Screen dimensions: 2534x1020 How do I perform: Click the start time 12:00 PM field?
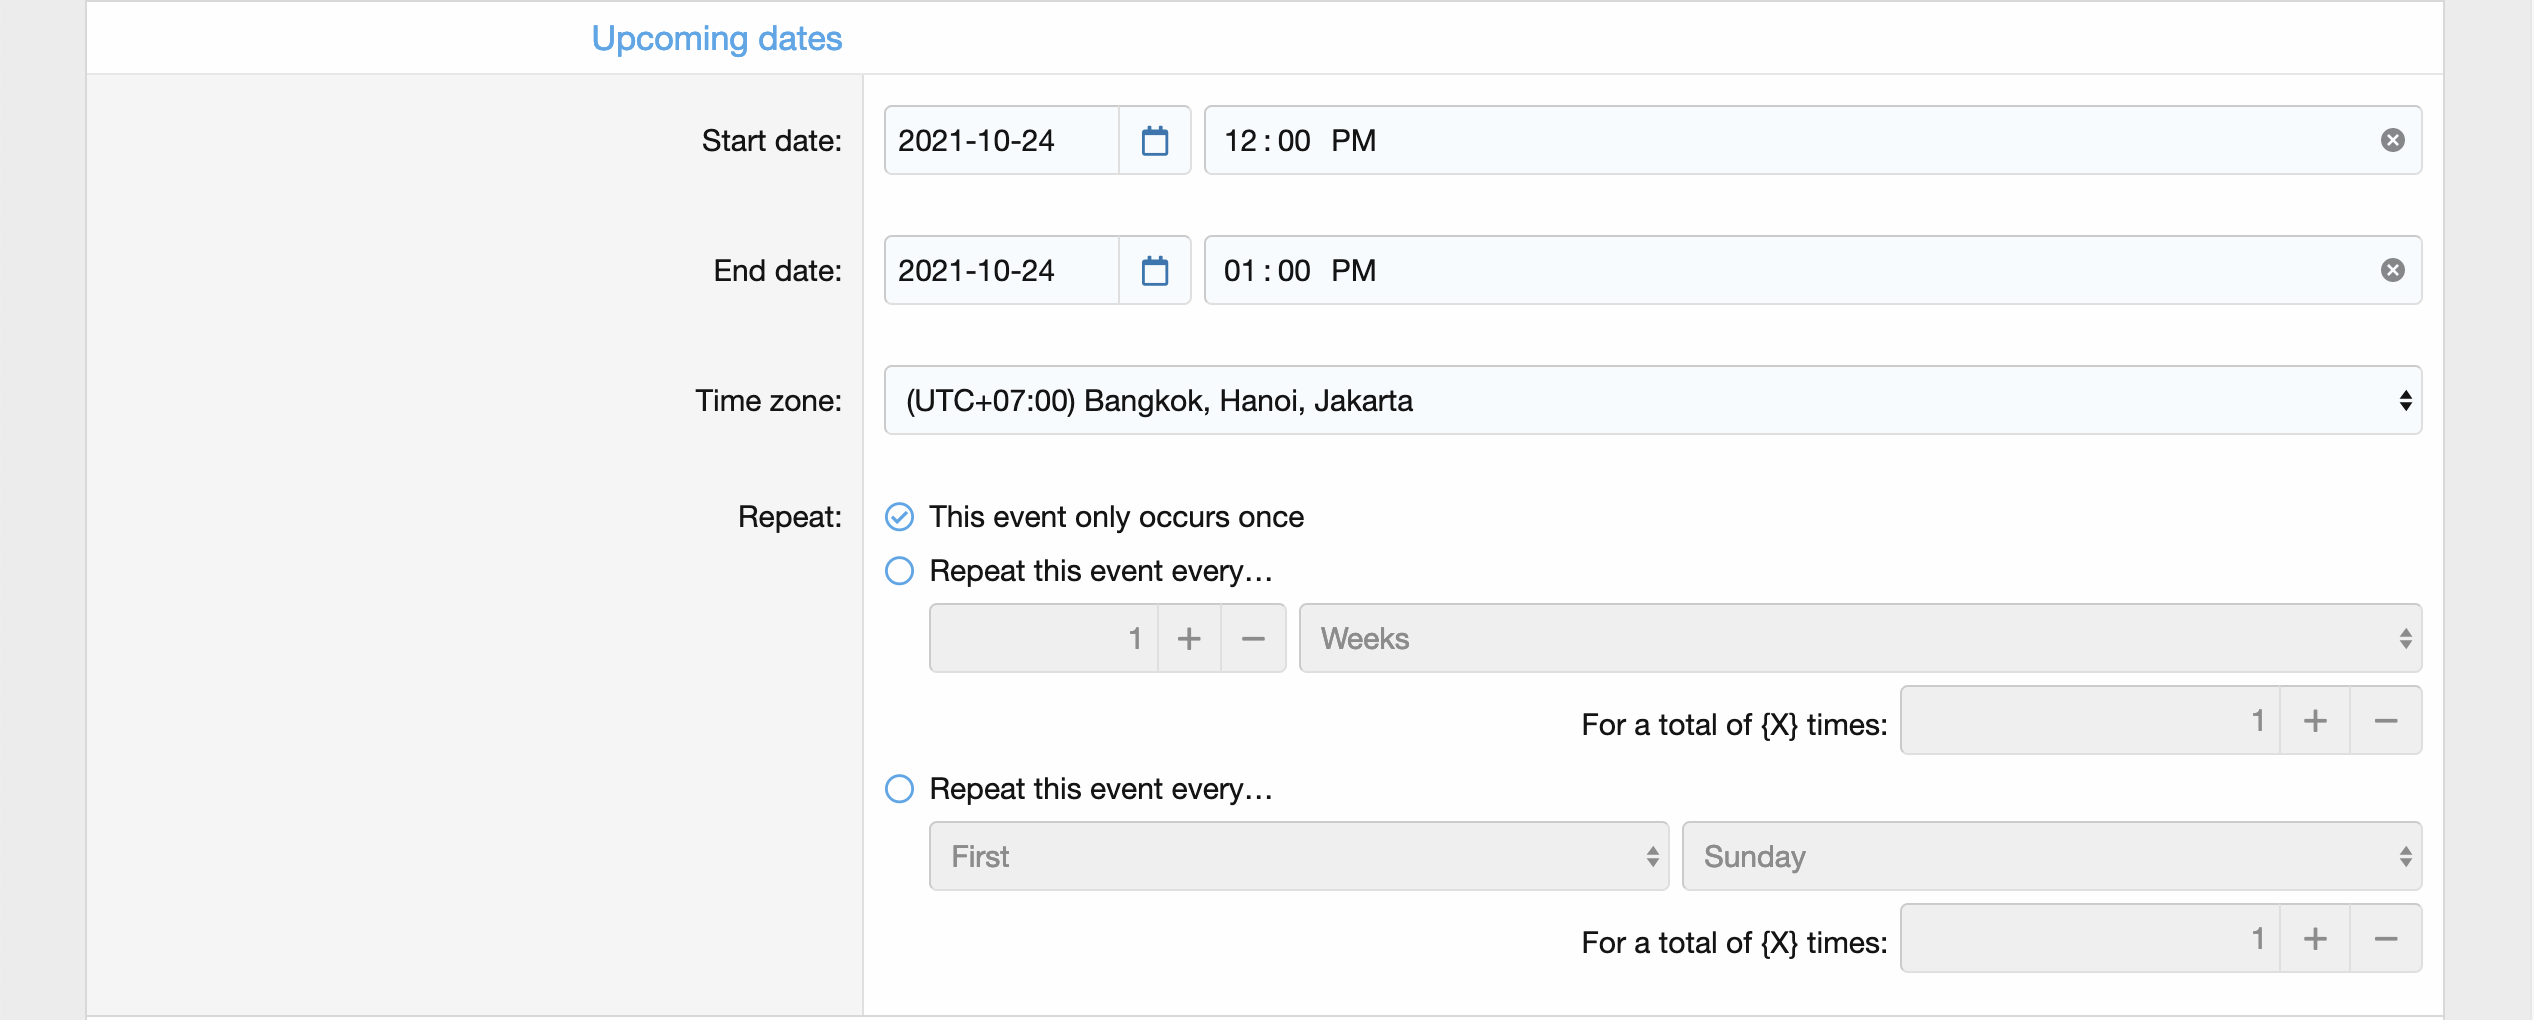click(1813, 141)
